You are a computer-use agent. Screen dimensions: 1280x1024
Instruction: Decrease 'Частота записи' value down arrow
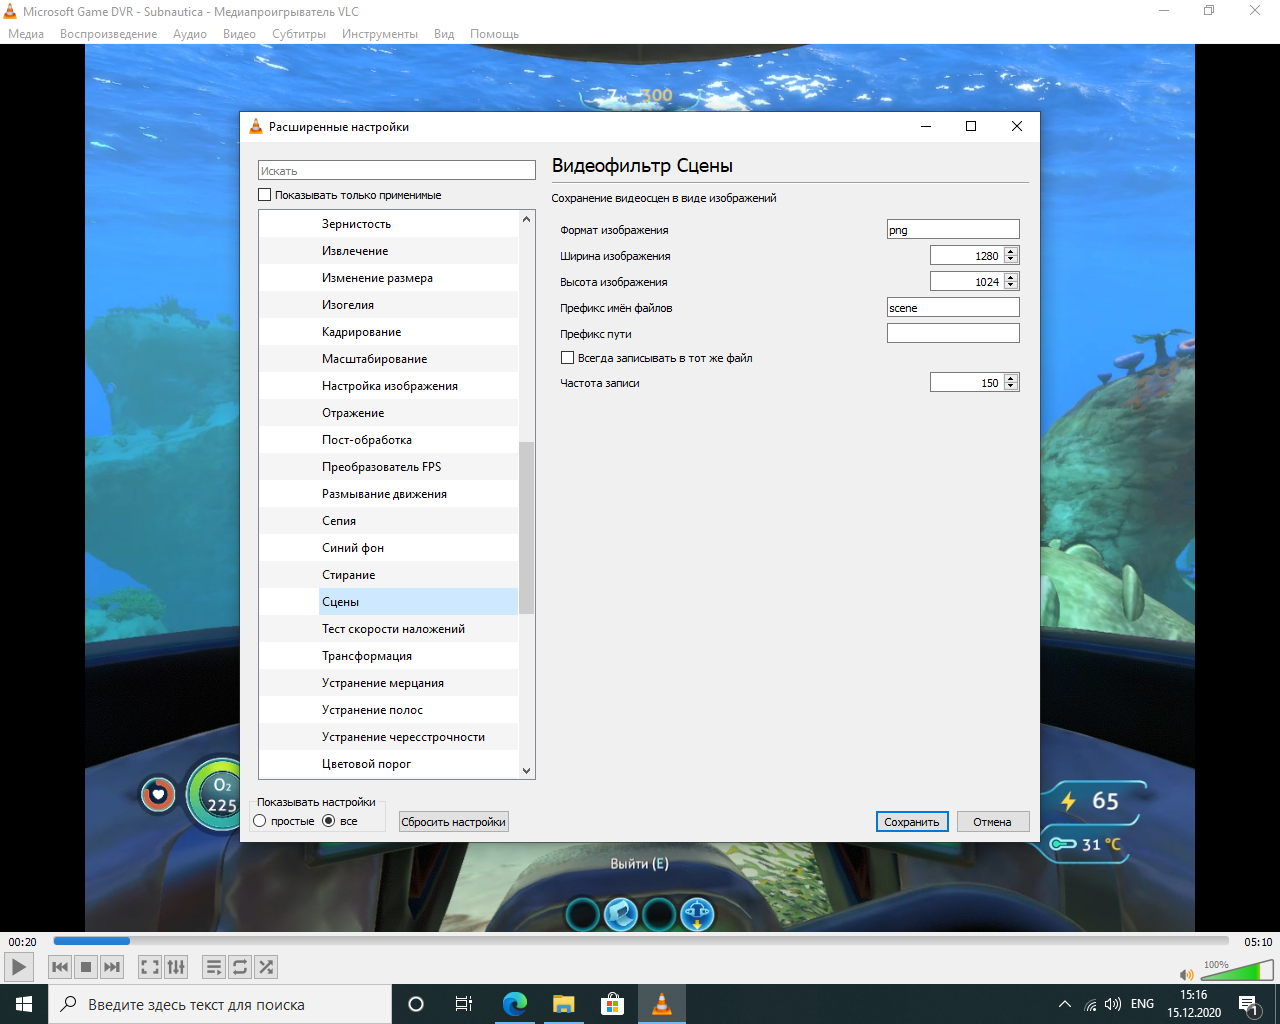pyautogui.click(x=1011, y=387)
